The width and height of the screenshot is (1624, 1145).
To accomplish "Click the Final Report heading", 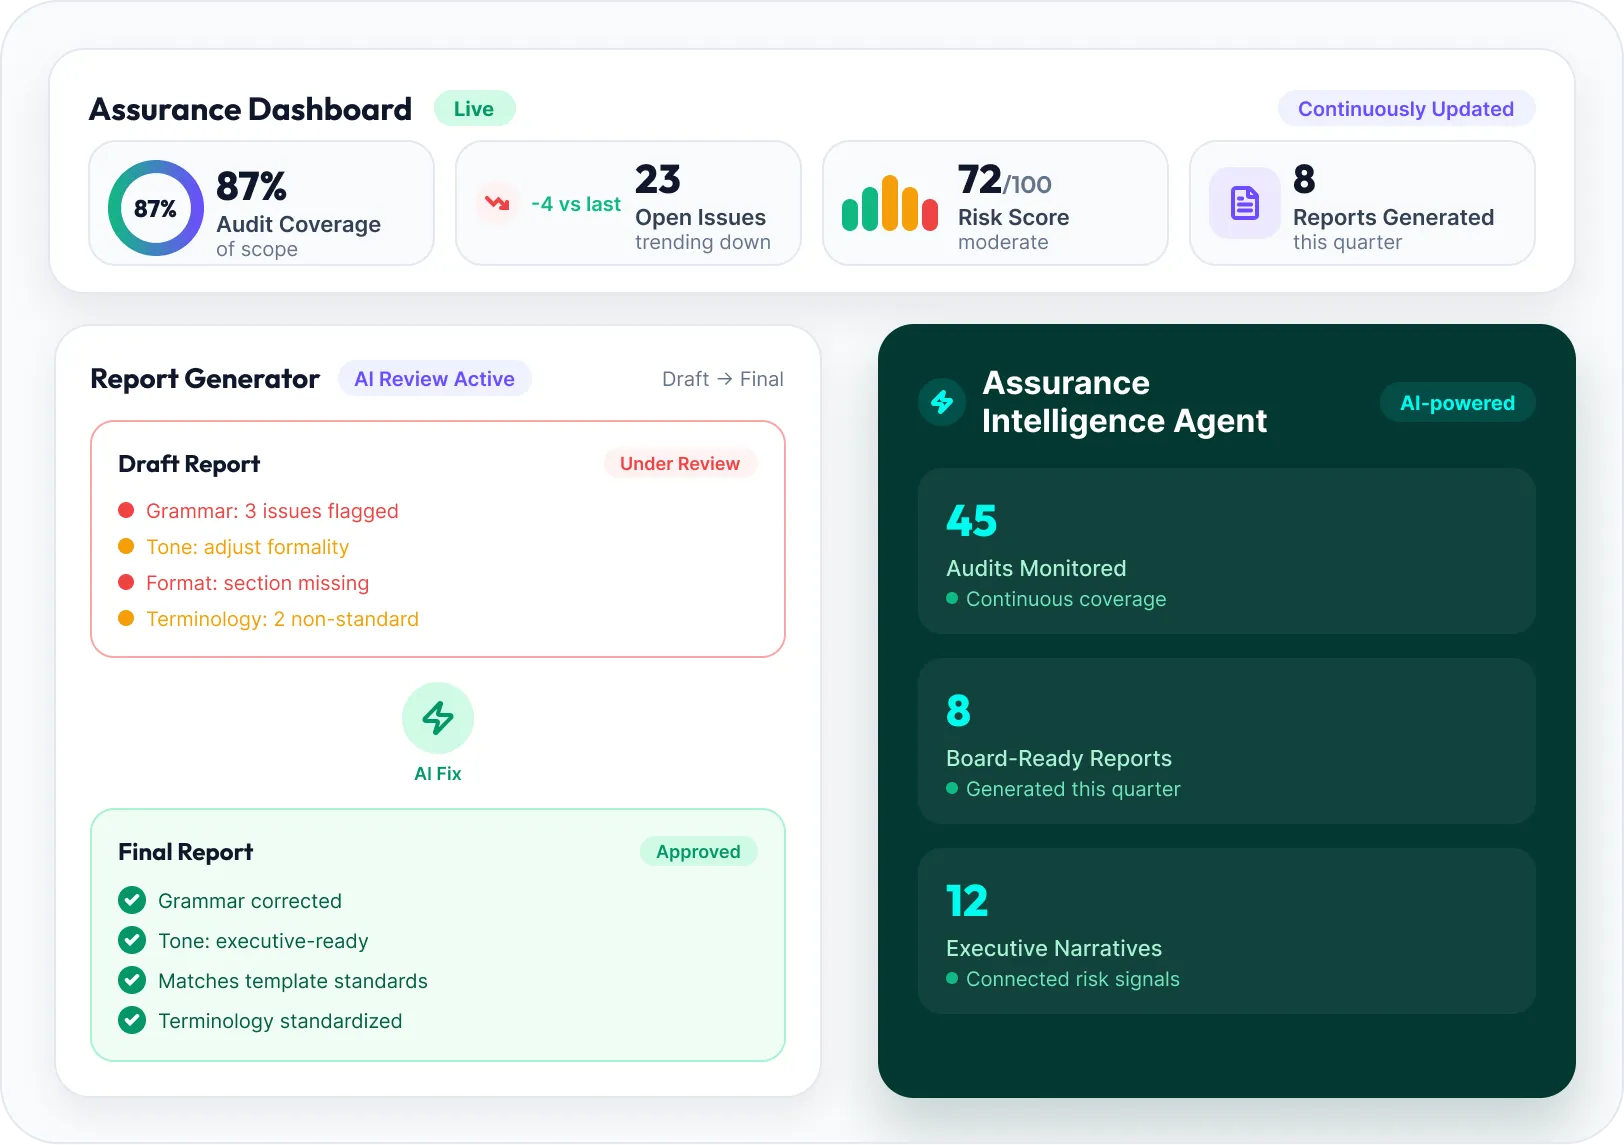I will [185, 852].
